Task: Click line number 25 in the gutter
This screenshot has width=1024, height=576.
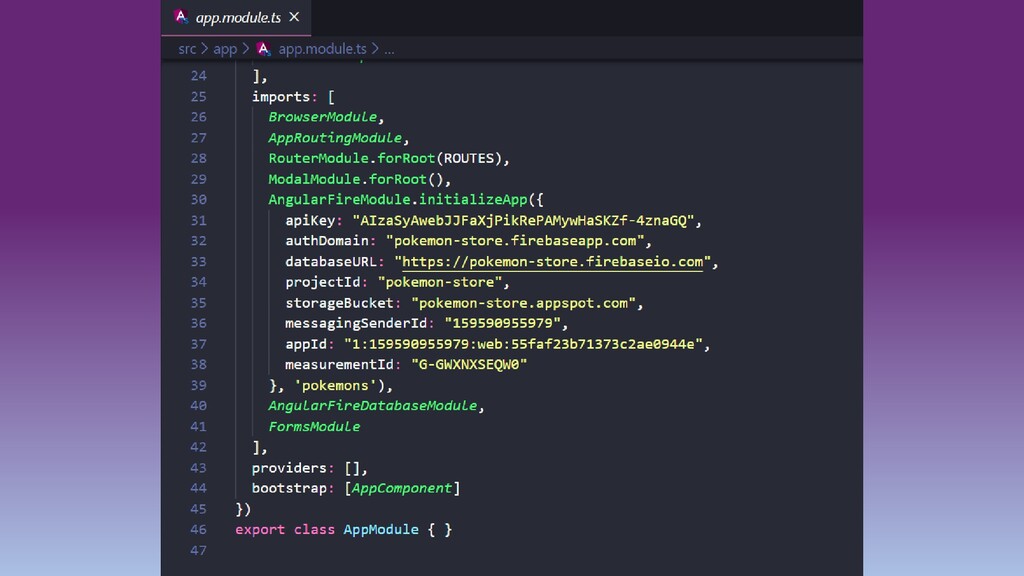Action: click(199, 97)
